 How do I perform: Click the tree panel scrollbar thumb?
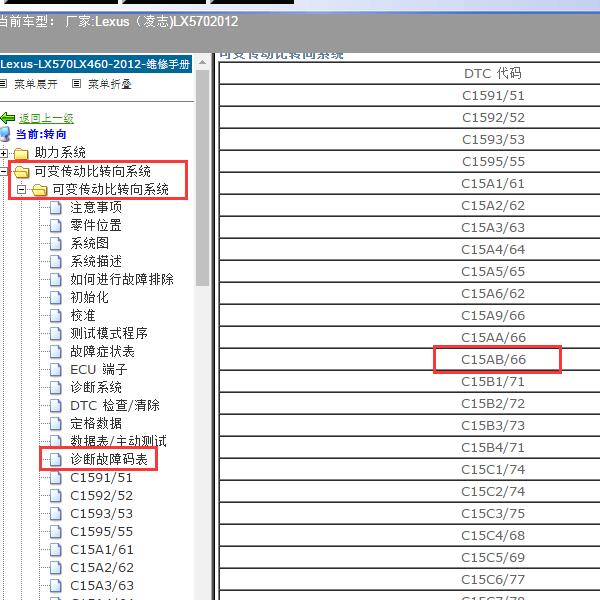203,178
